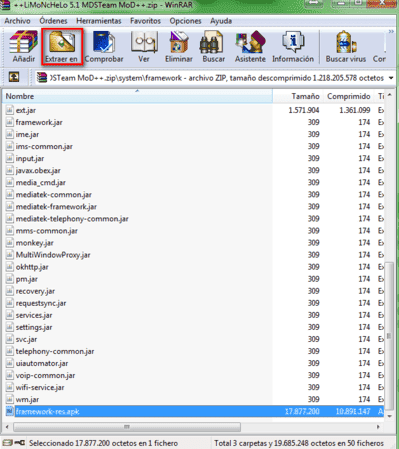Screen dimensions: 399x449
Task: Click the horizontal scrollbar thumb
Action: coord(127,427)
